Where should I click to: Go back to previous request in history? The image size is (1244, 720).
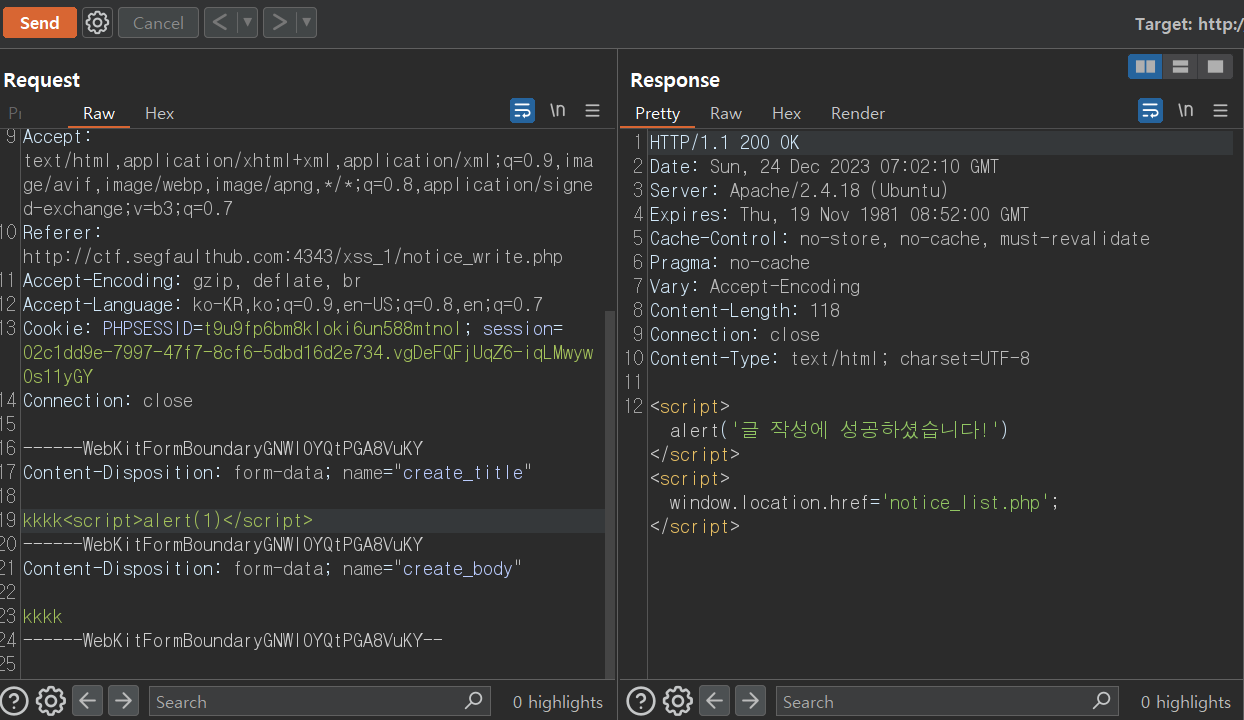tap(219, 23)
